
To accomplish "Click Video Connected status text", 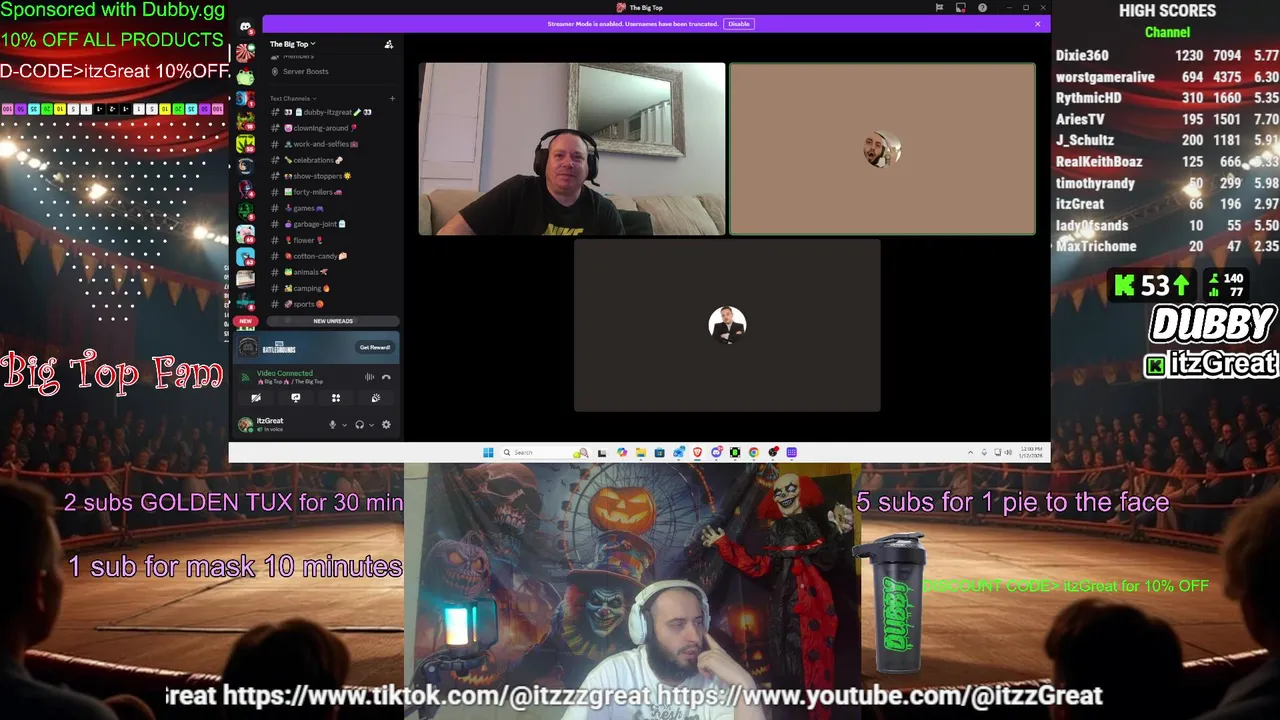I will (x=285, y=373).
